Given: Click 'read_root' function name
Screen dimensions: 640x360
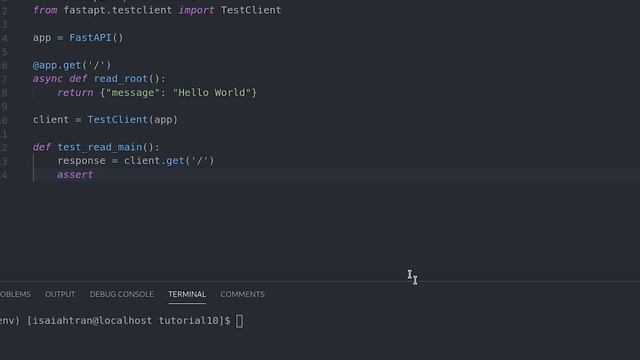Looking at the screenshot, I should [120, 79].
